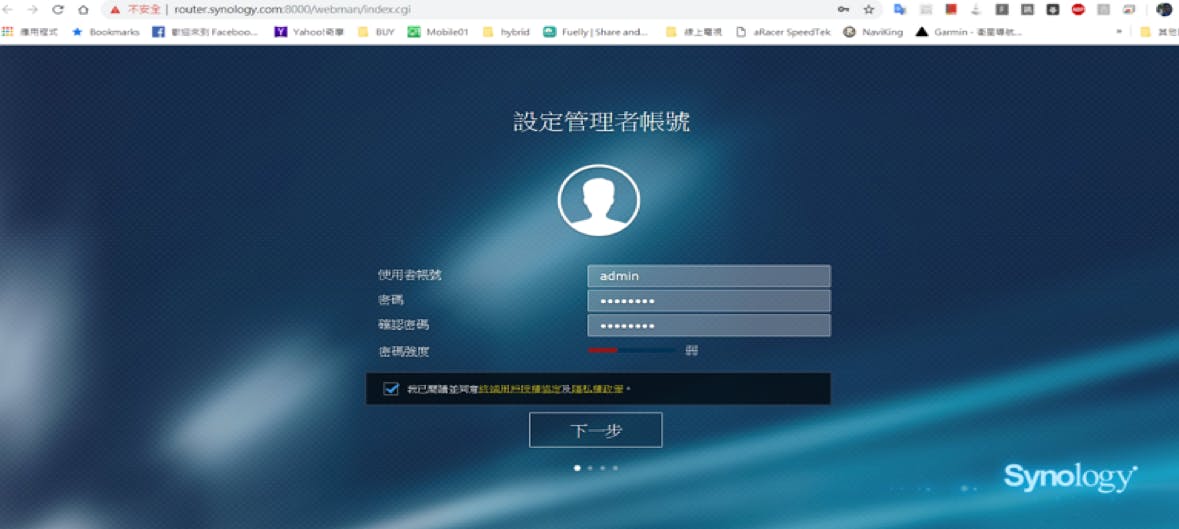Viewport: 1179px width, 529px height.
Task: Open the Fuelly bookmark
Action: (596, 32)
